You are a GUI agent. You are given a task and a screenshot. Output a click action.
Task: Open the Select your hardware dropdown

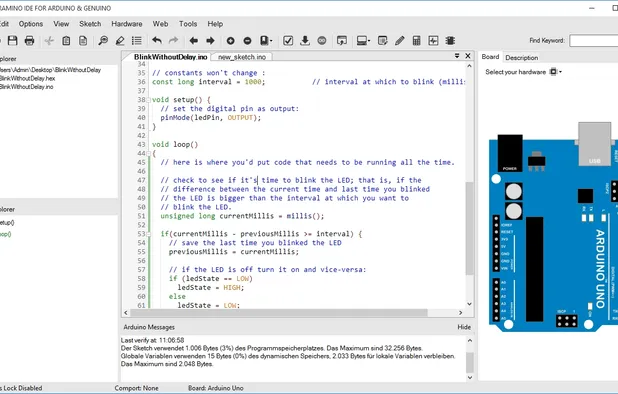(556, 72)
